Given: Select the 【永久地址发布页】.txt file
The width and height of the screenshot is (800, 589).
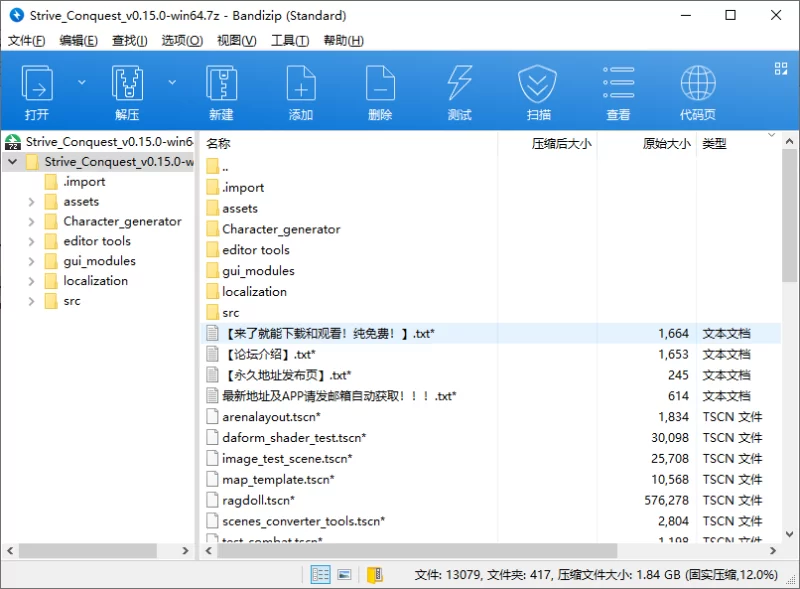Looking at the screenshot, I should coord(279,375).
